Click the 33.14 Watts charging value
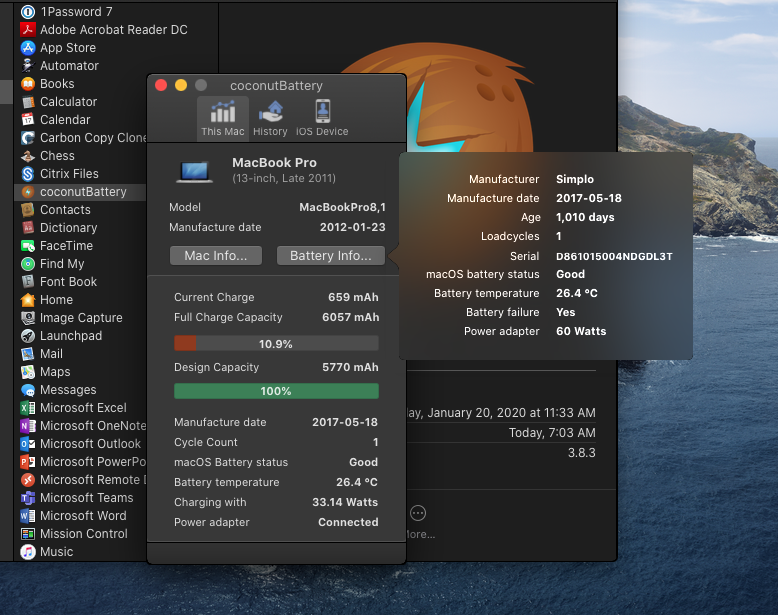 coord(345,502)
